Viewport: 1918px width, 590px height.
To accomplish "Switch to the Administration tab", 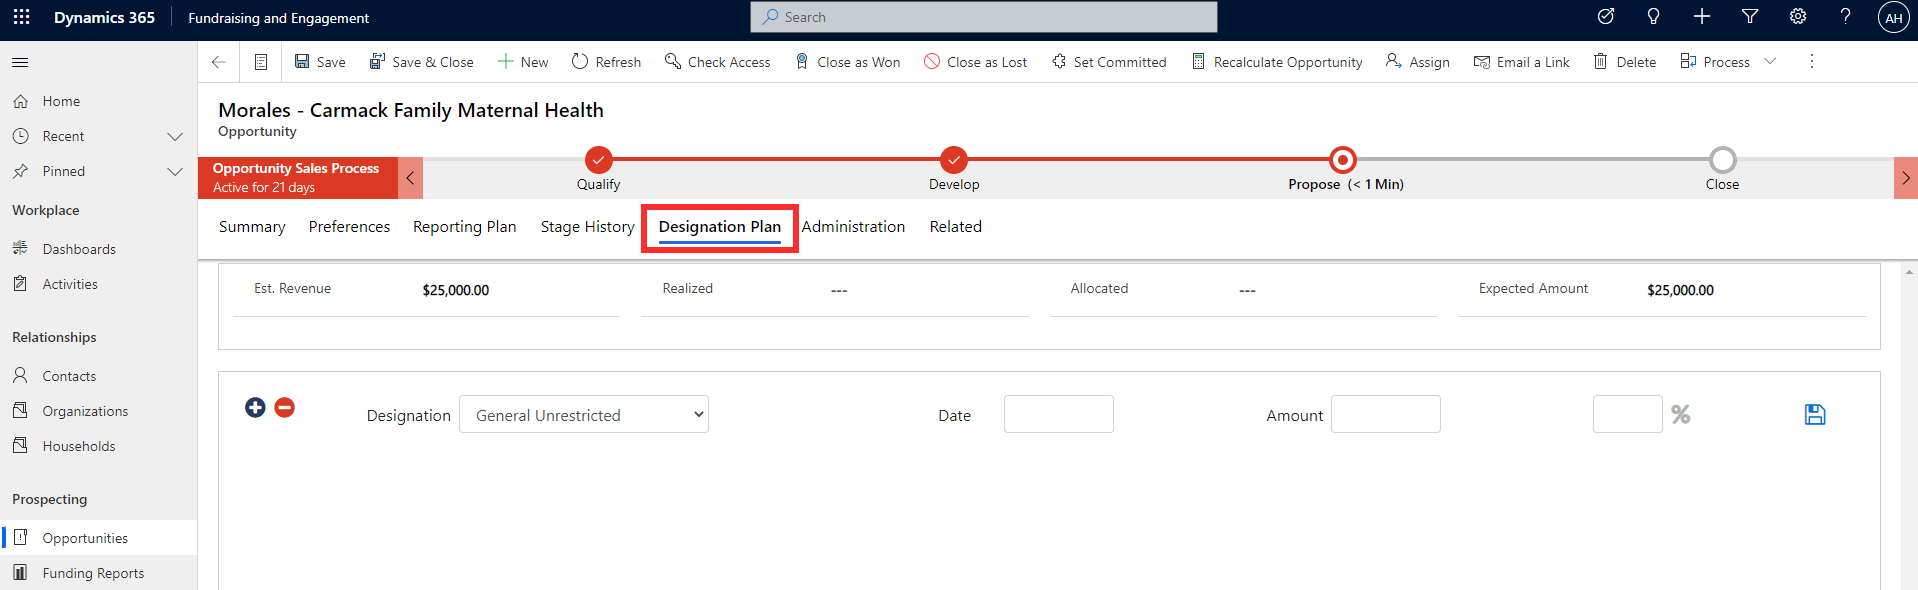I will point(853,227).
